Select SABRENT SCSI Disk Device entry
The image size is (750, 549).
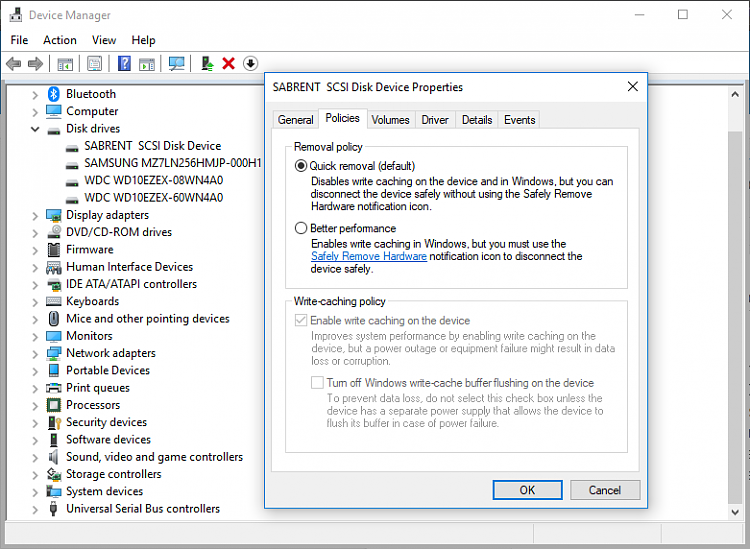point(153,146)
